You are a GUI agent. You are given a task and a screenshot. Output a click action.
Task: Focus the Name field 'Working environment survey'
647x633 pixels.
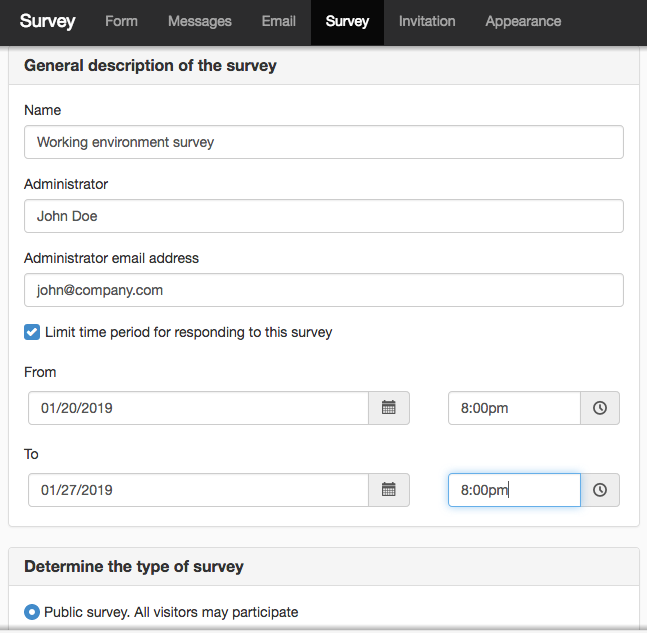[324, 142]
